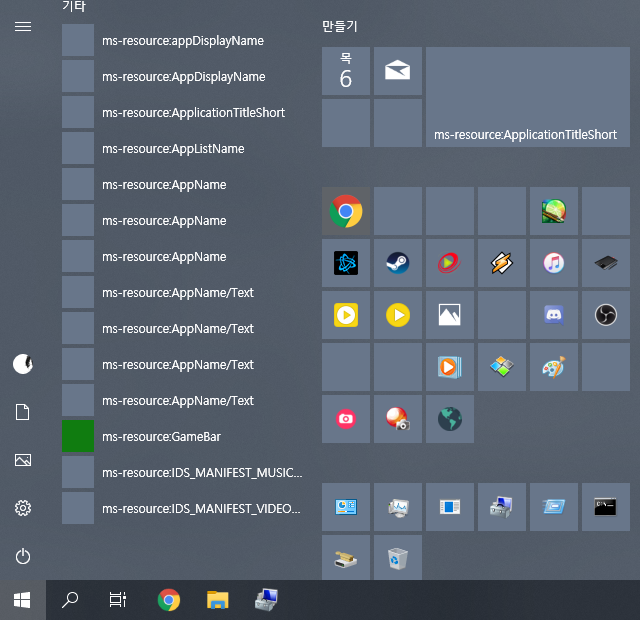This screenshot has width=640, height=620.
Task: Open ms-resource:IDS_MANIFEST_VIDEO... list entry
Action: point(184,508)
